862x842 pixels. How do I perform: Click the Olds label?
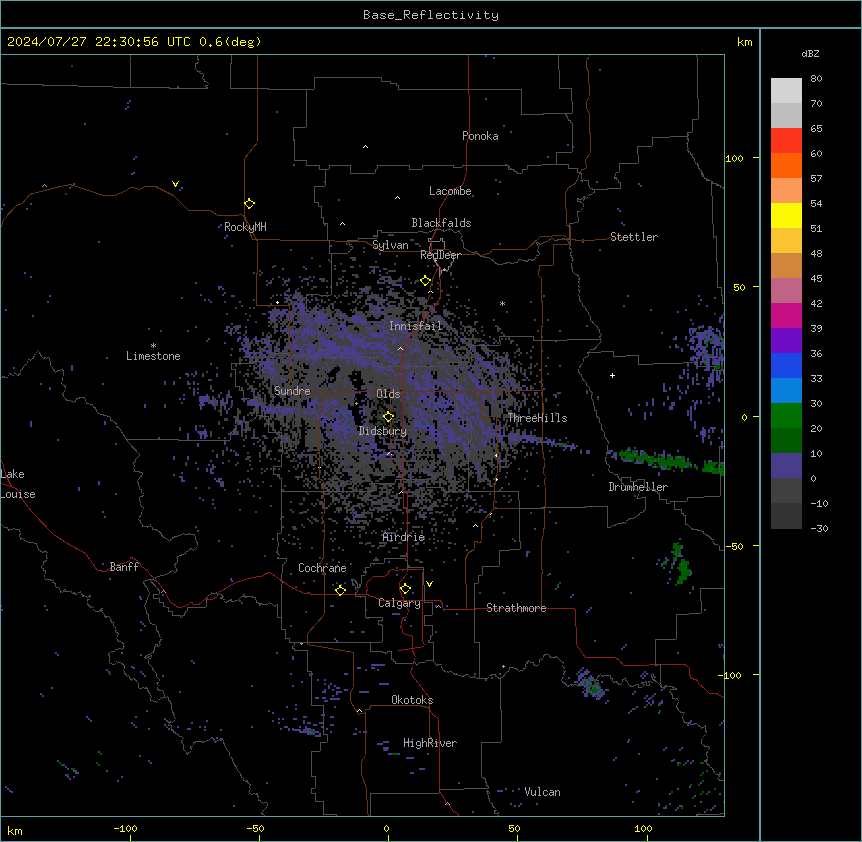(388, 394)
